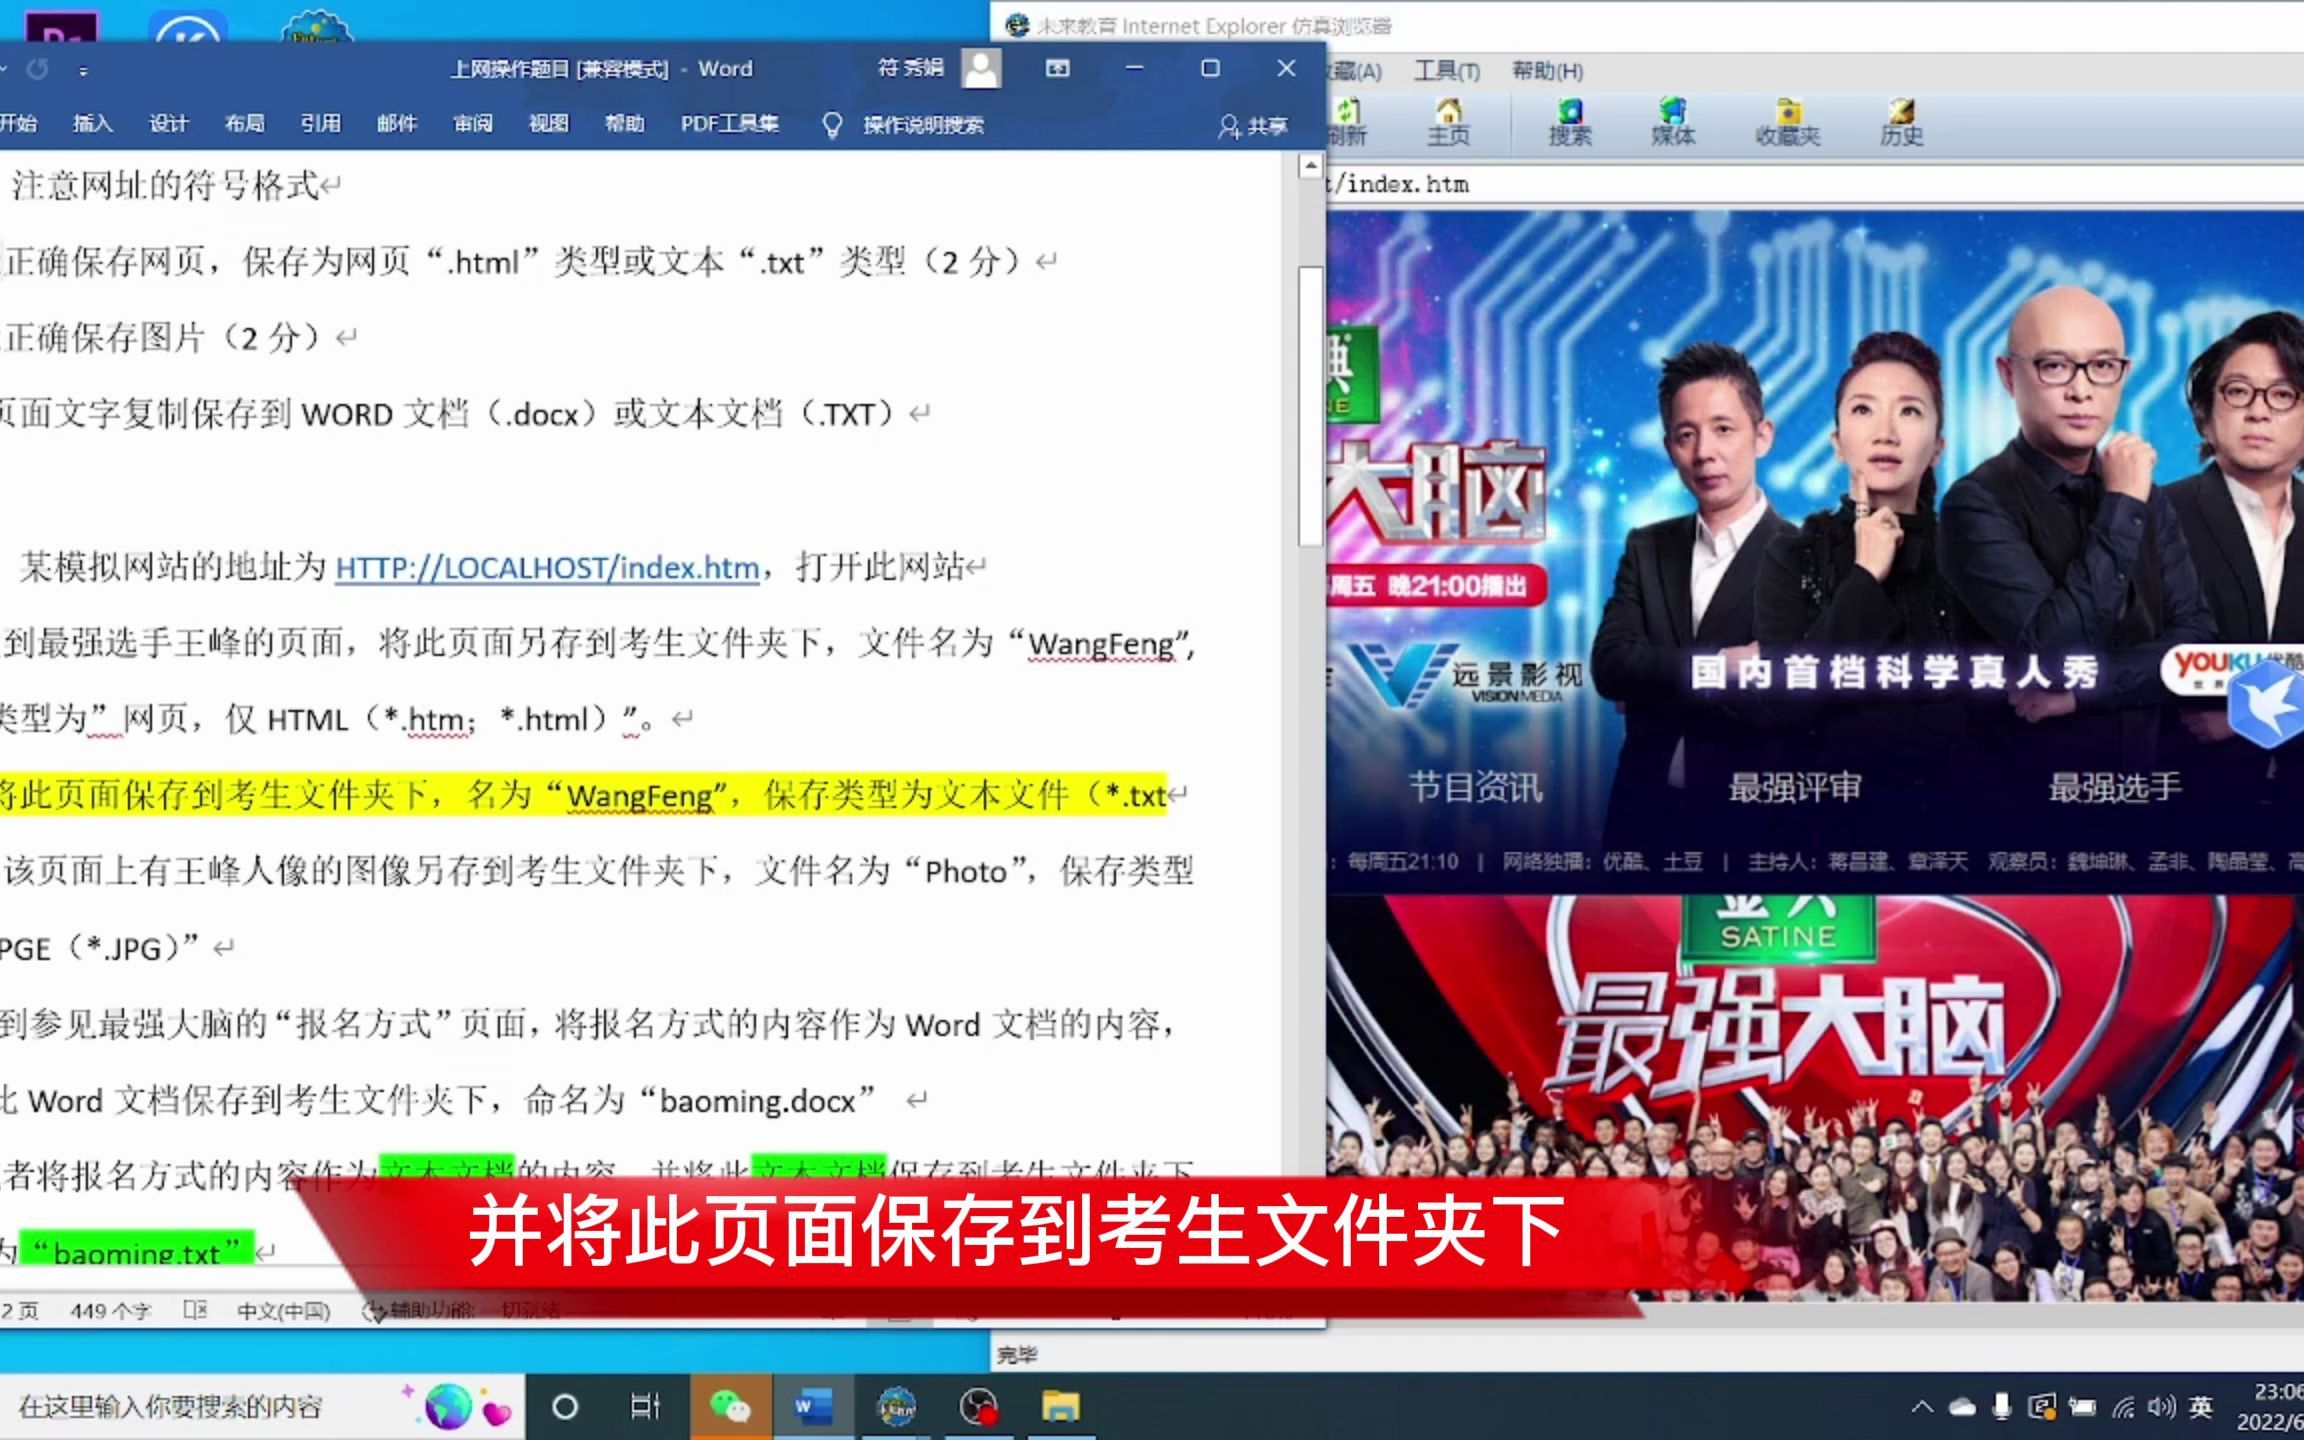
Task: Click the 共享 share button in Word
Action: pyautogui.click(x=1252, y=126)
